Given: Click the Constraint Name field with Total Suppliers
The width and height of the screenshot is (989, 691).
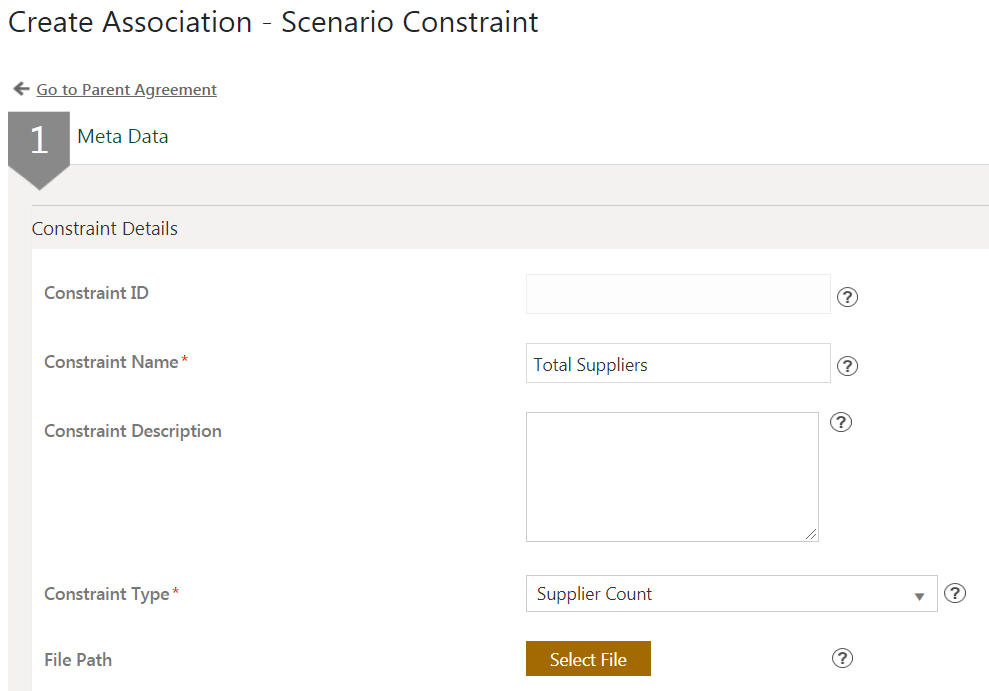Looking at the screenshot, I should pos(678,363).
